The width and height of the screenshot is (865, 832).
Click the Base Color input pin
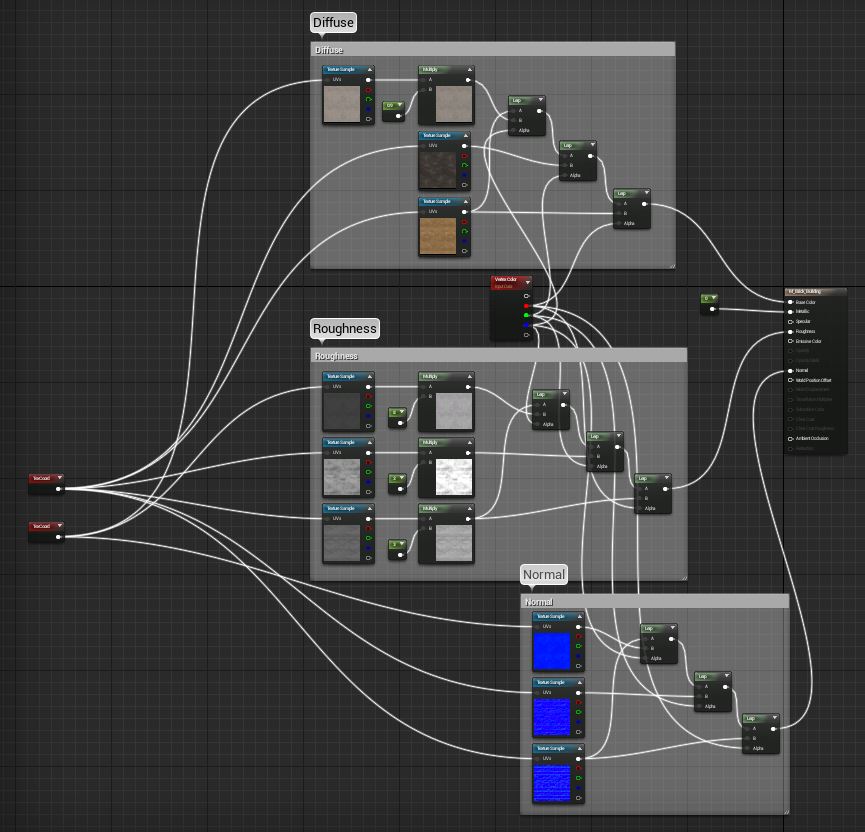791,302
